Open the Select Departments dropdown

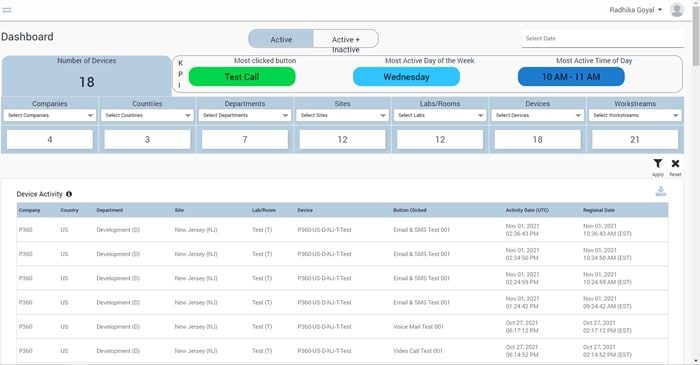click(x=245, y=115)
